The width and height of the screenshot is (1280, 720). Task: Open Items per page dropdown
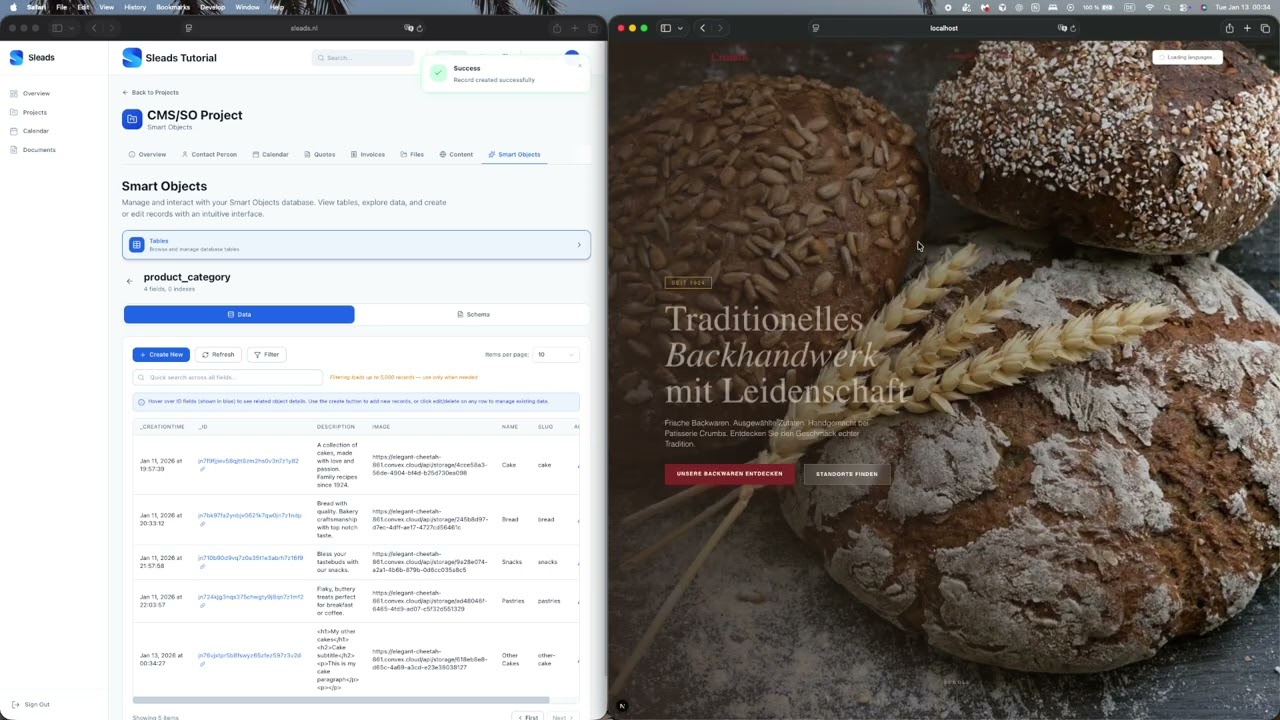coord(556,354)
